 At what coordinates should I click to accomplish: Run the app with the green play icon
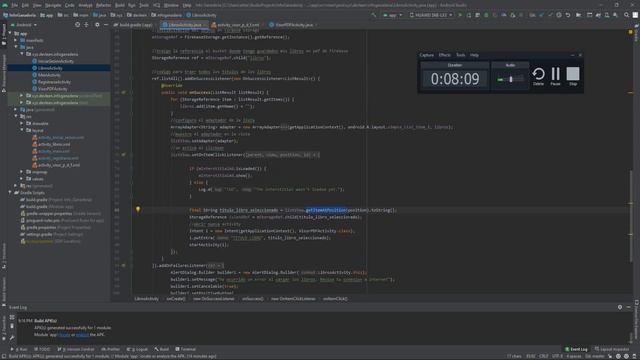460,15
